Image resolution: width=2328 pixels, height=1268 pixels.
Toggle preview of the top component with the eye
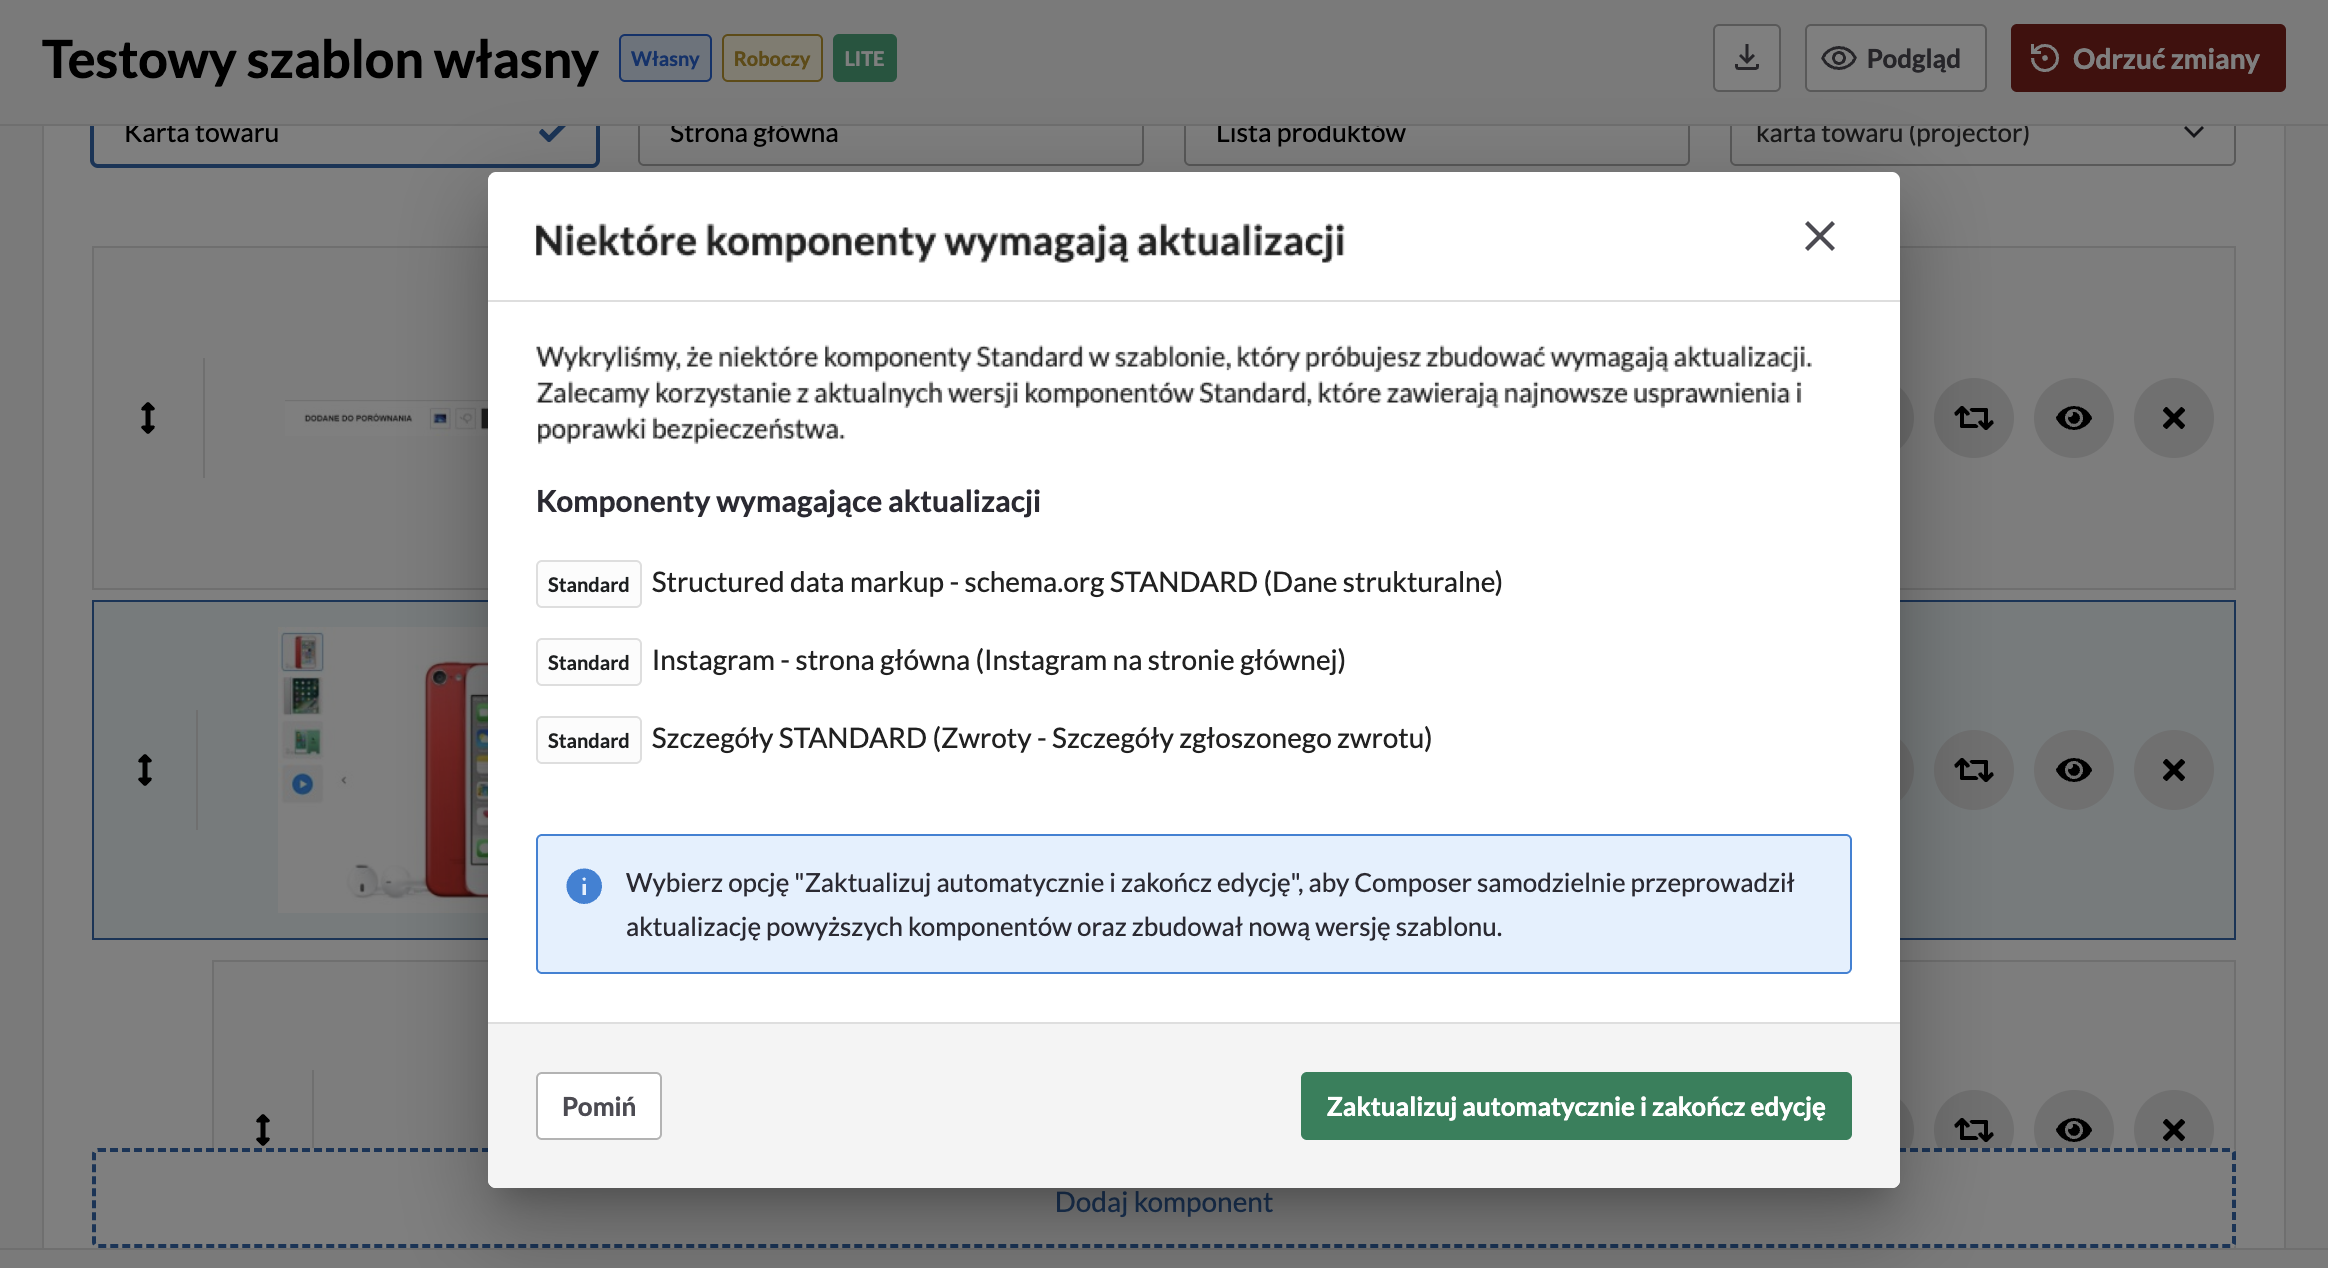pos(2073,418)
